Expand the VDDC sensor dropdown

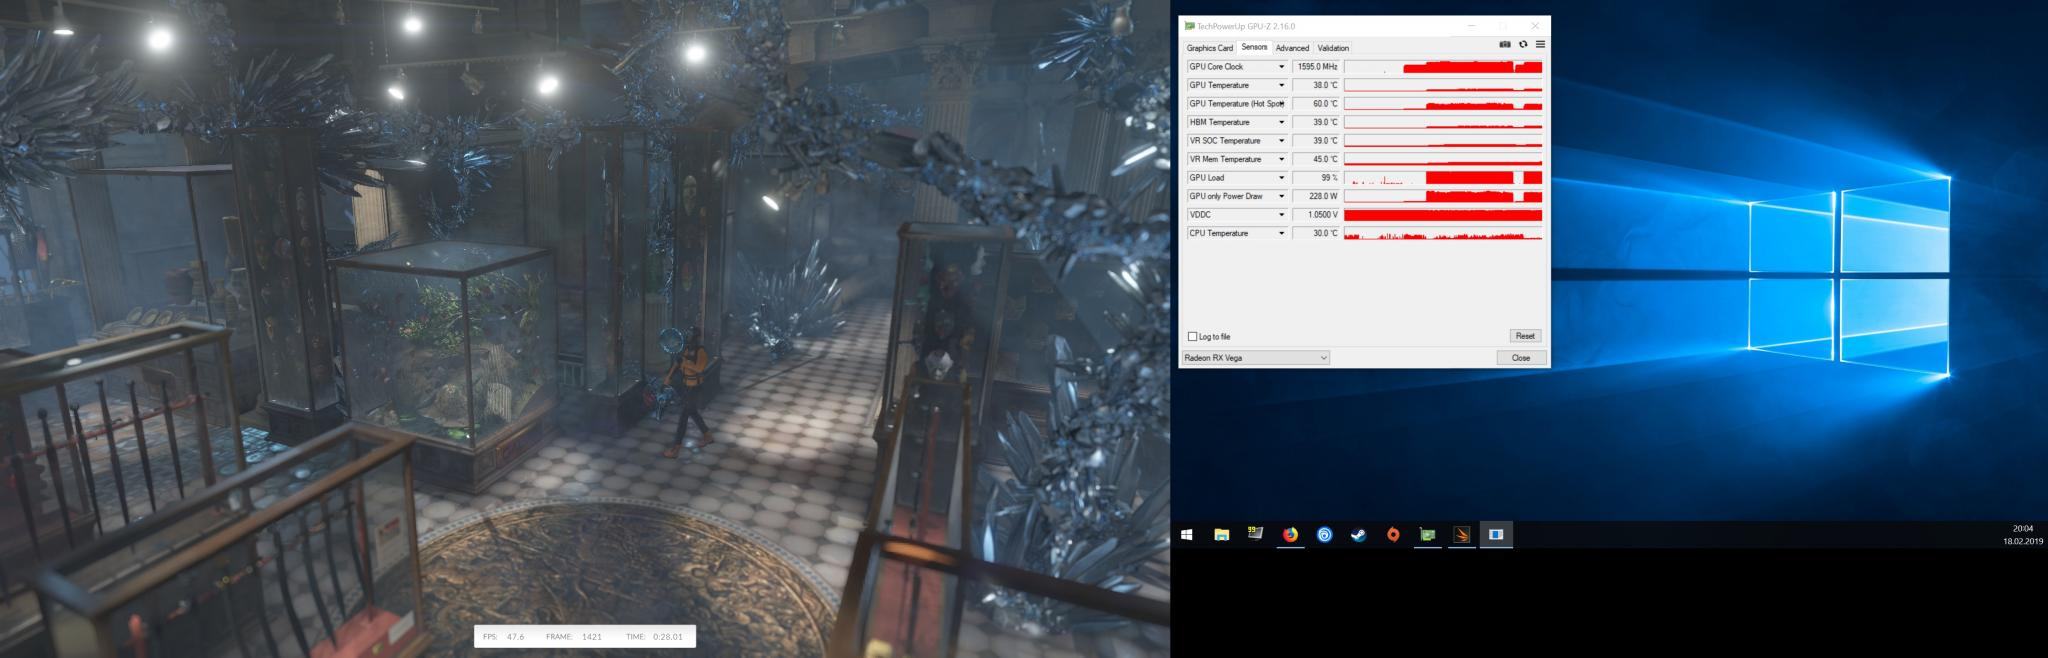pyautogui.click(x=1281, y=215)
